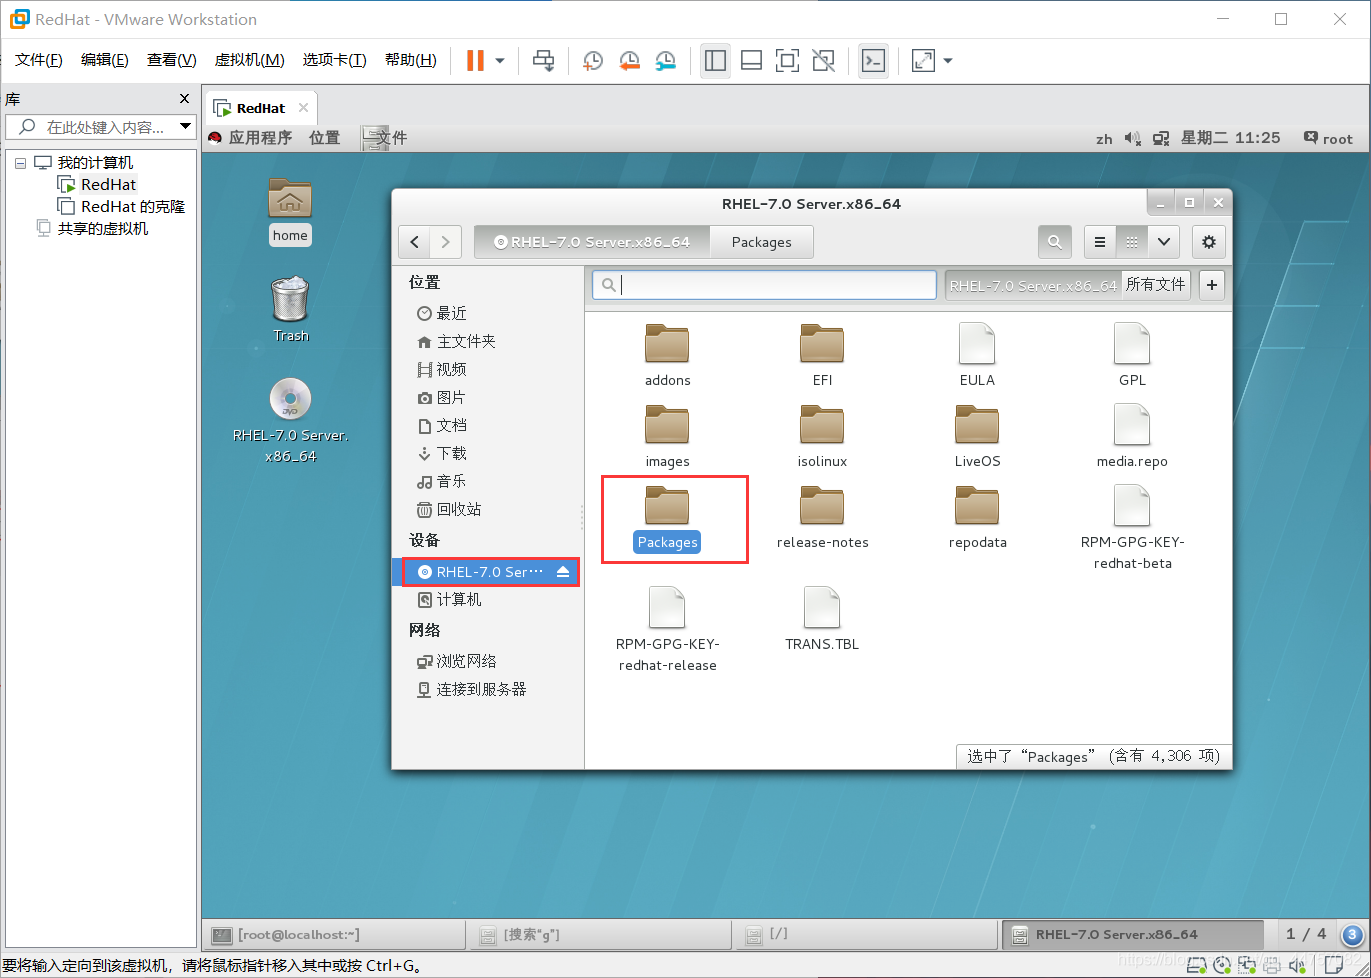Screen dimensions: 1371x978
Task: Go back in the file manager
Action: tap(415, 242)
